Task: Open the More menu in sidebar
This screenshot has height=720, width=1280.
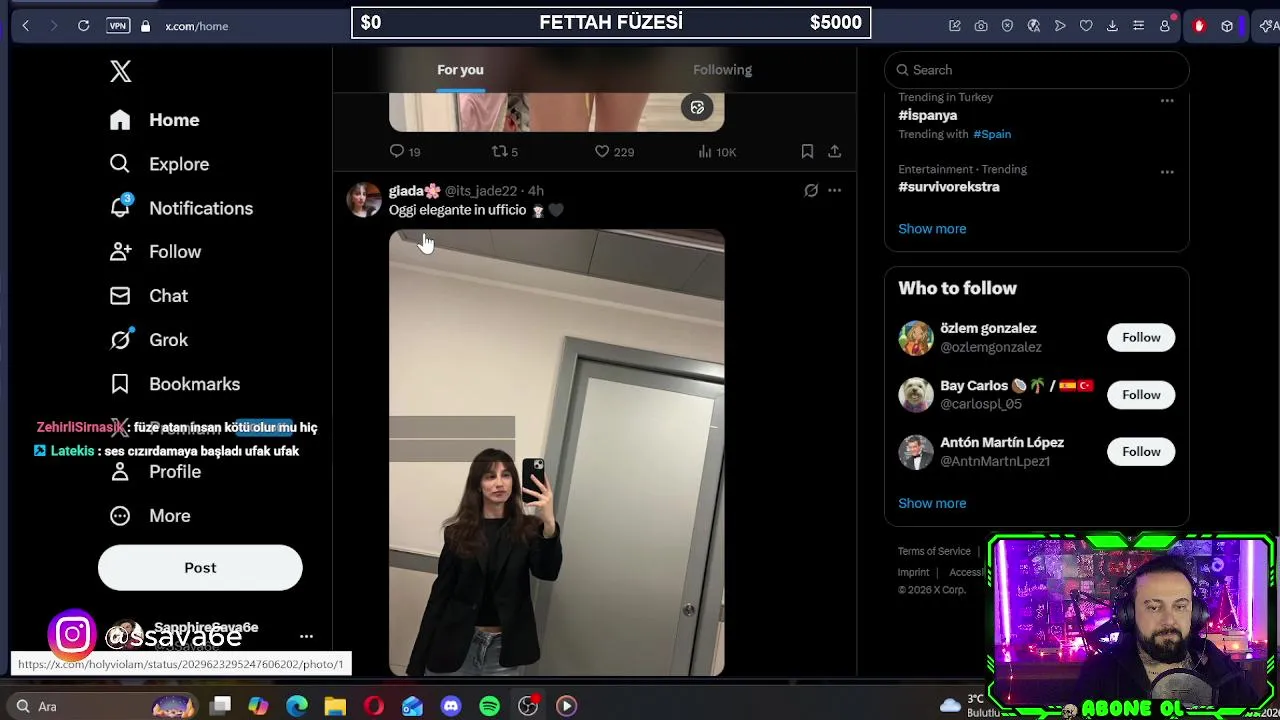Action: (x=150, y=516)
